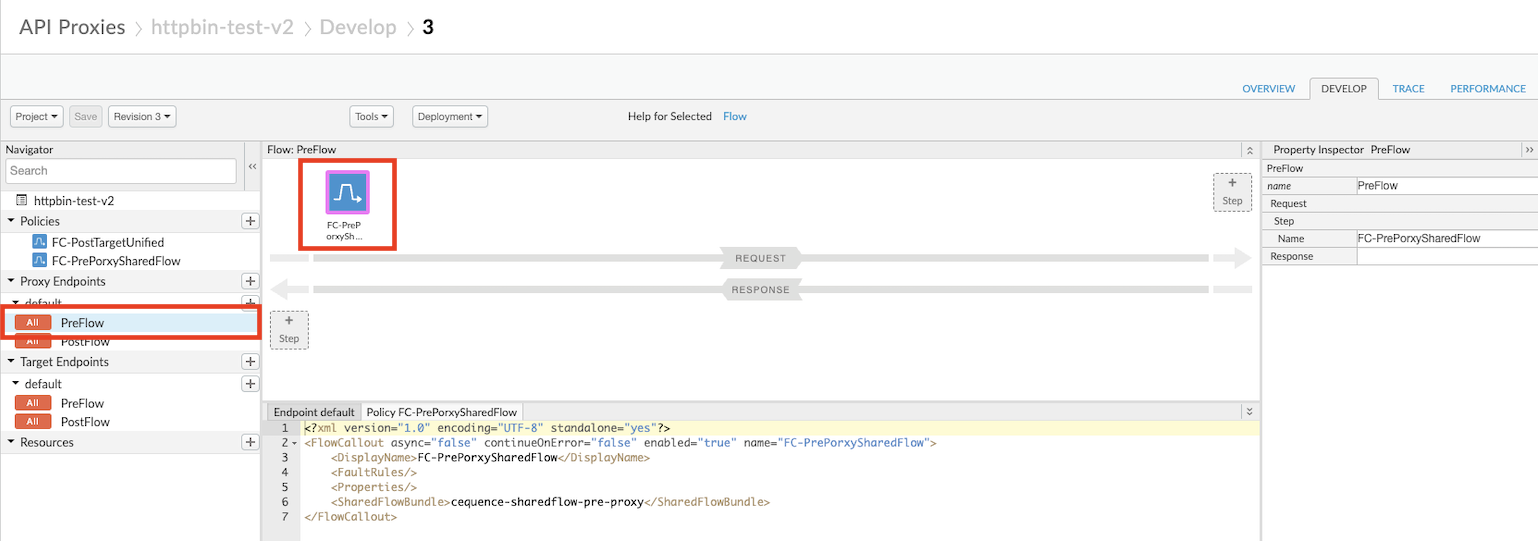Add a step to the request flow
This screenshot has width=1538, height=541.
[1232, 191]
